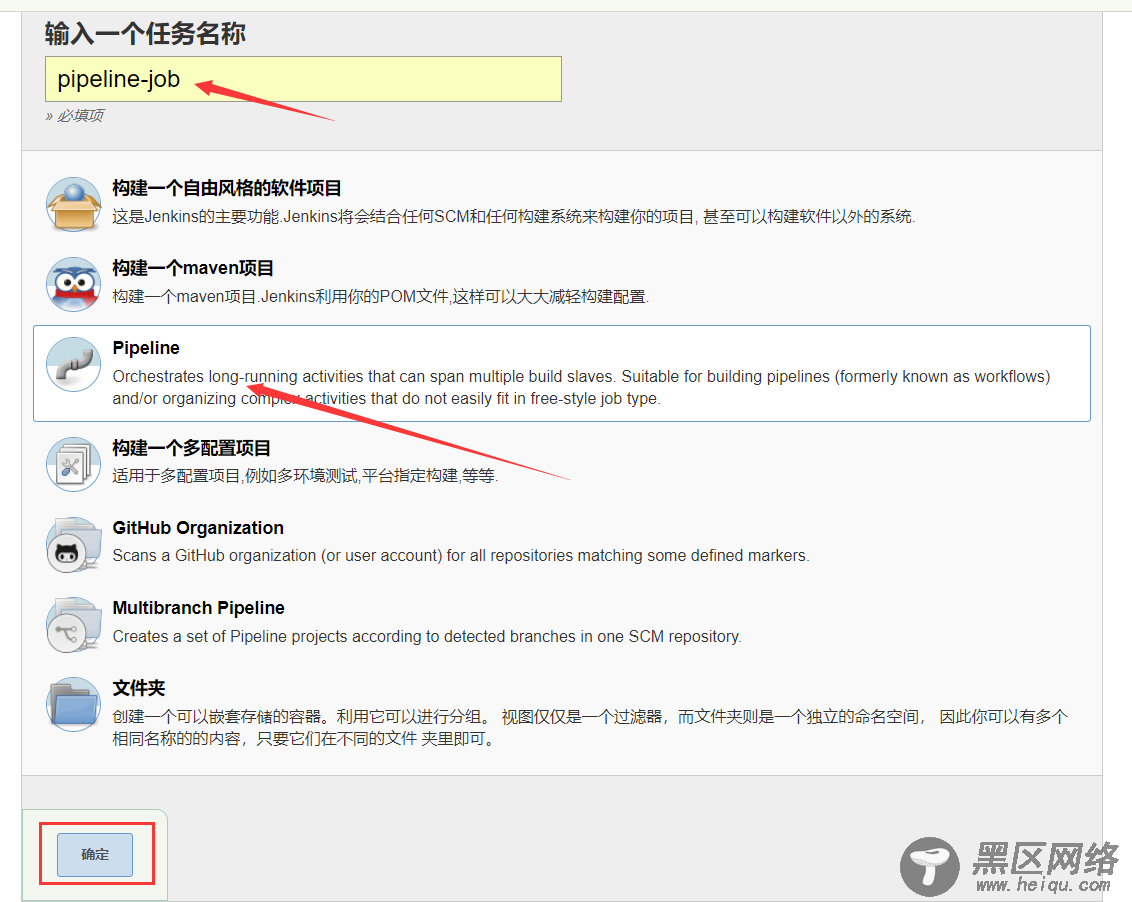Click the 必填项 required hint
The width and height of the screenshot is (1132, 902).
[x=74, y=116]
